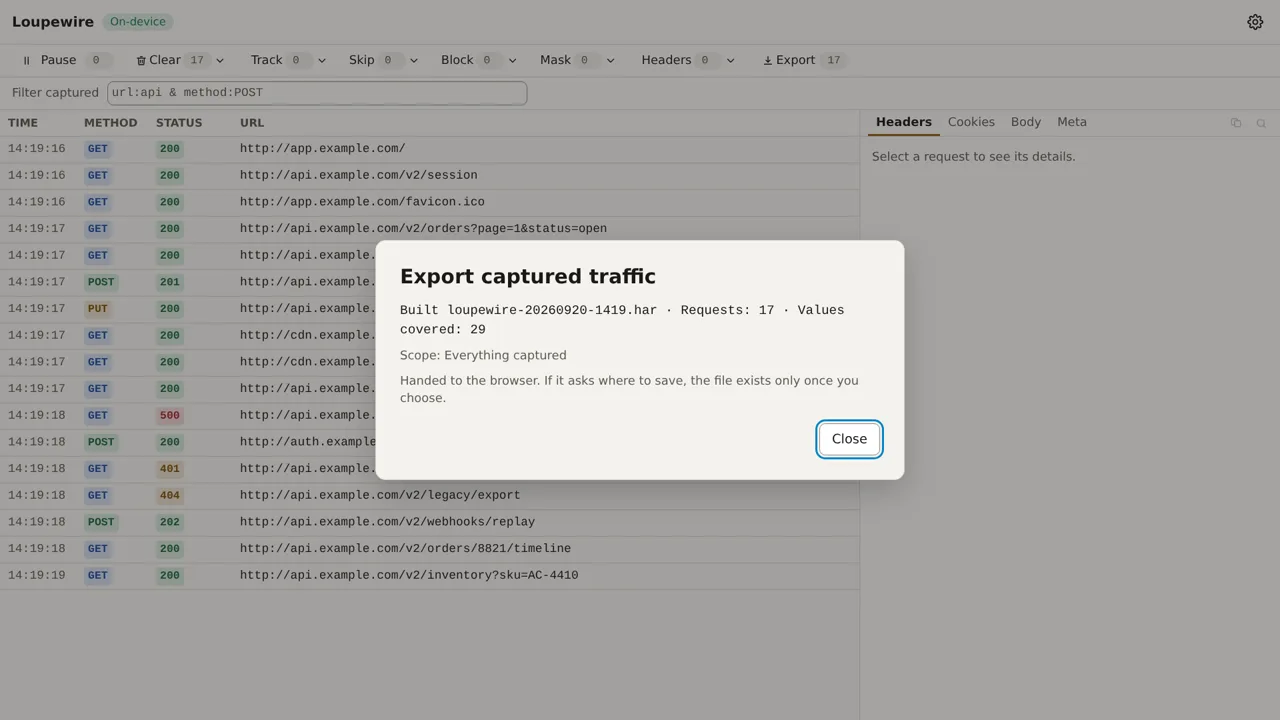Click the loupewire-20260920-1419.har filename
The image size is (1280, 720).
[552, 310]
